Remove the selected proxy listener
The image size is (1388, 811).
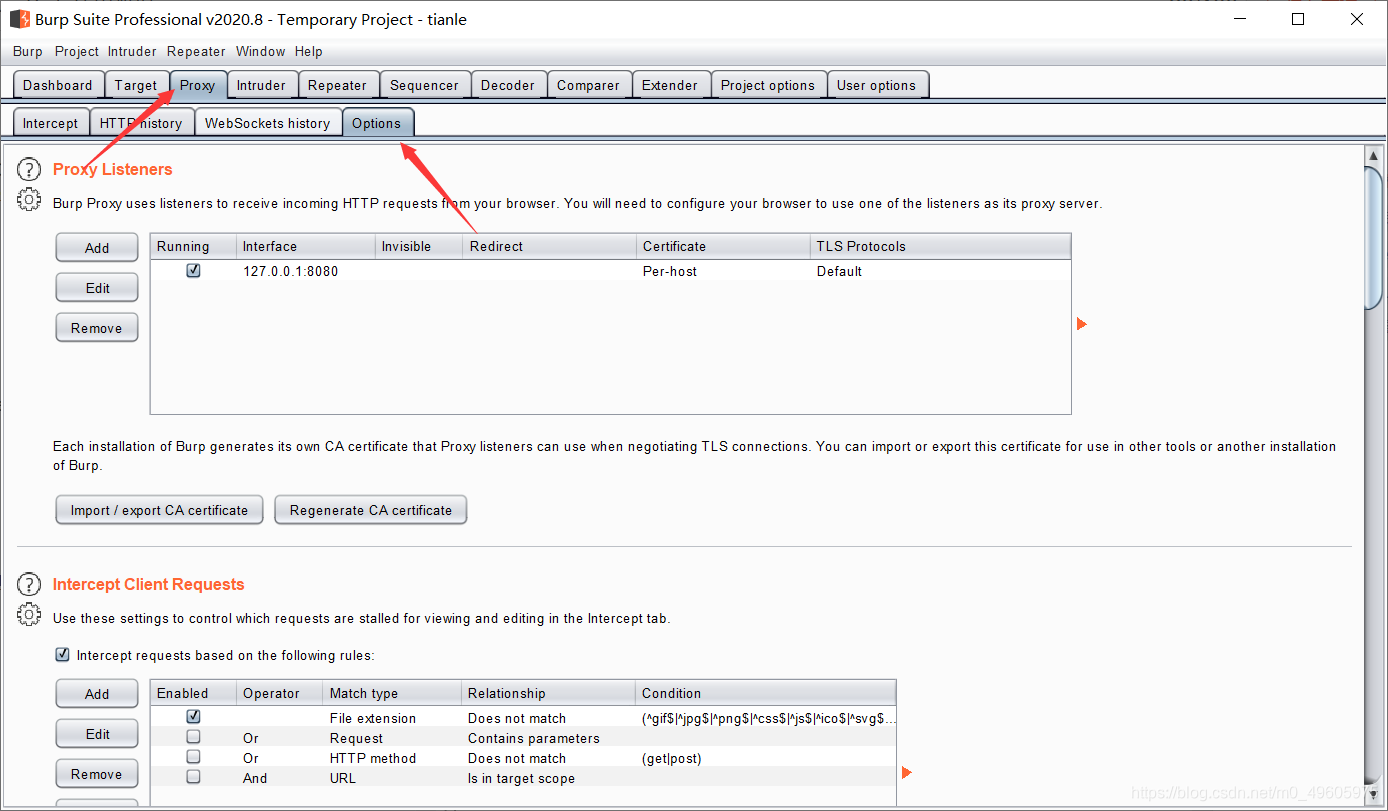[97, 328]
